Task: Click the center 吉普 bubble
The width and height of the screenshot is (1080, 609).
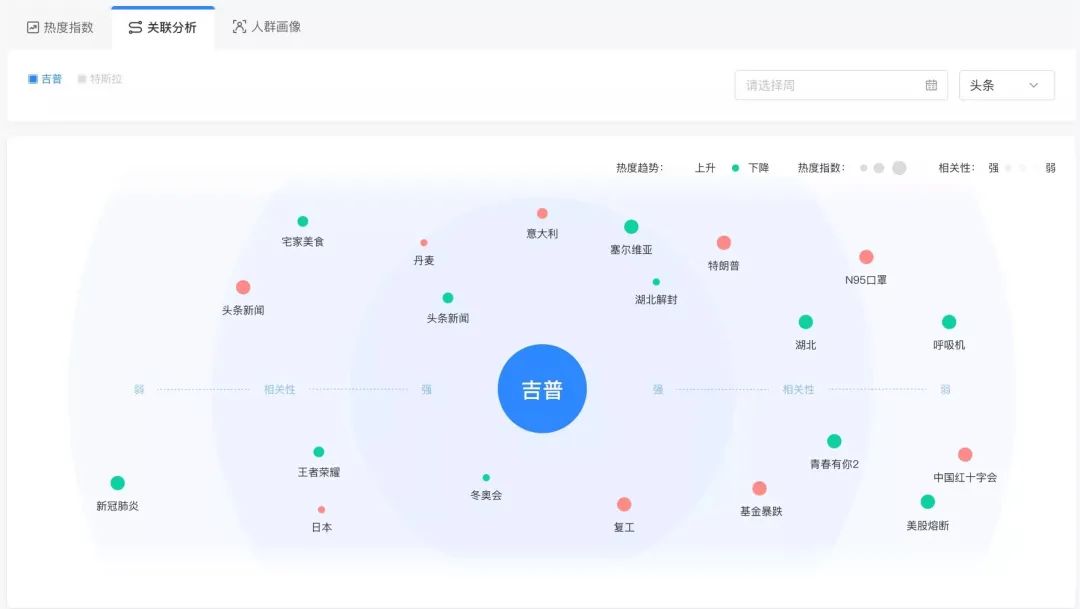Action: tap(542, 389)
